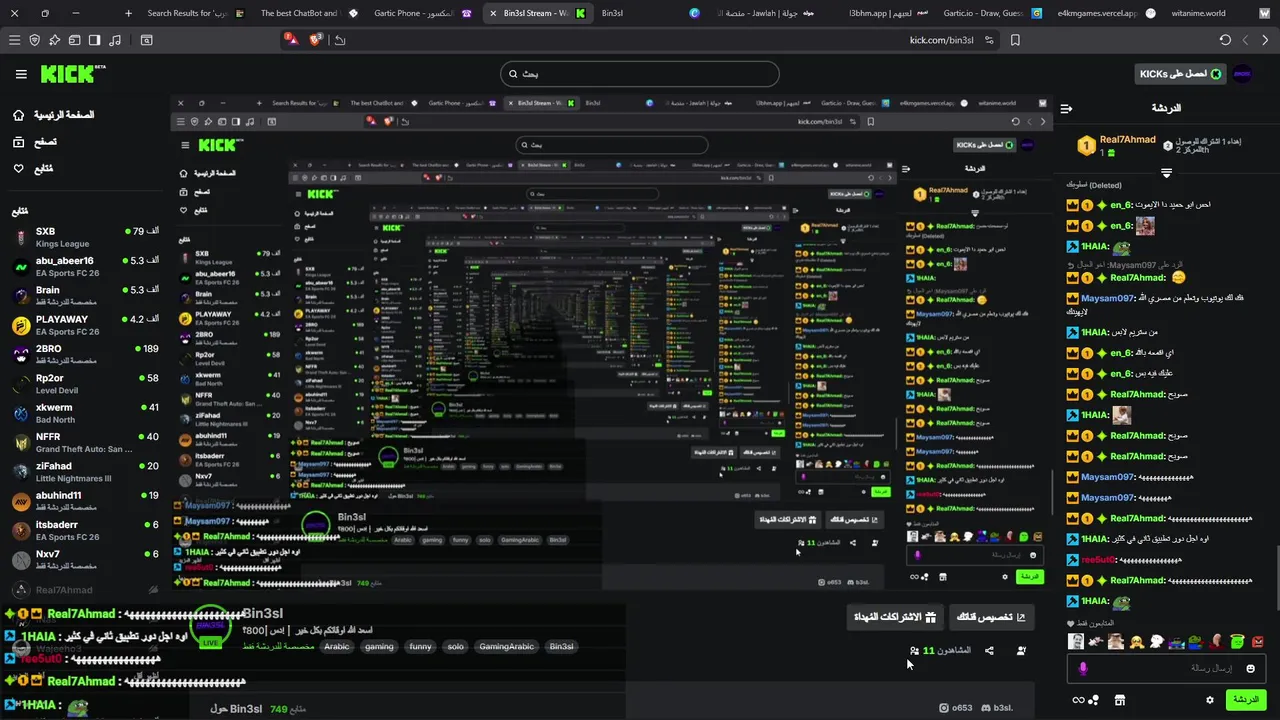Reload the page with refresh icon

(x=1225, y=40)
